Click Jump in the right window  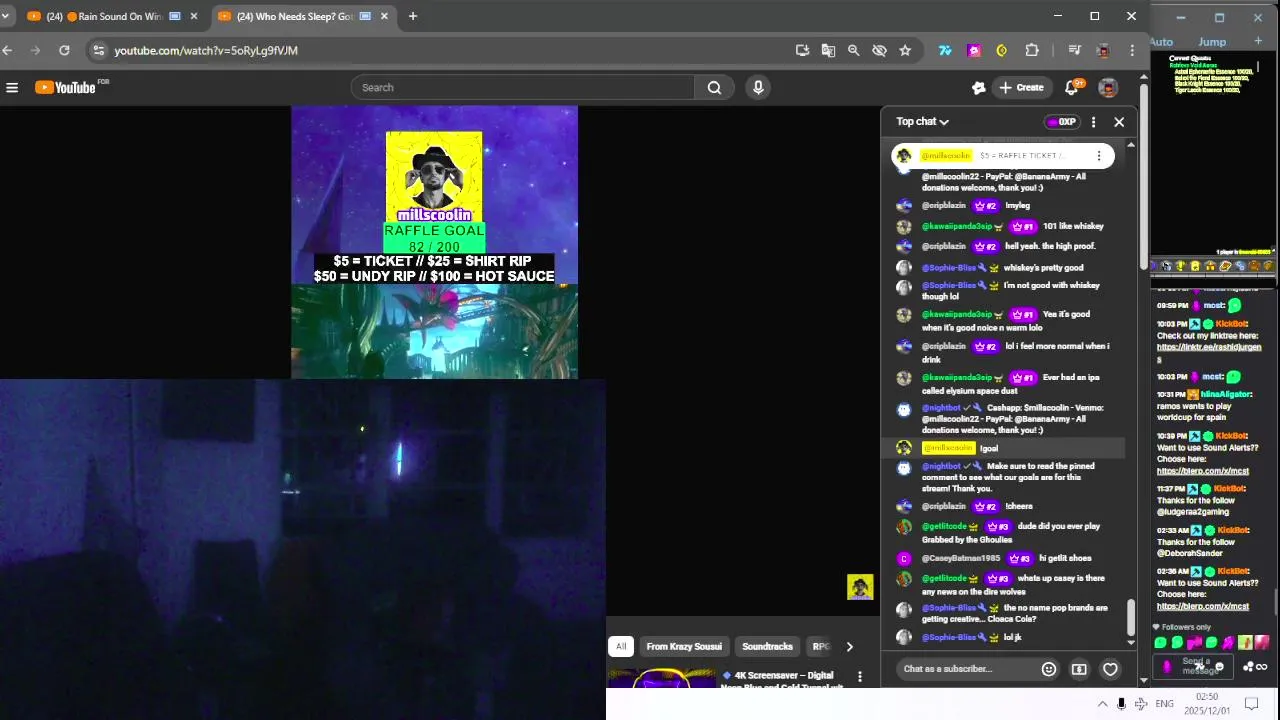click(x=1212, y=42)
